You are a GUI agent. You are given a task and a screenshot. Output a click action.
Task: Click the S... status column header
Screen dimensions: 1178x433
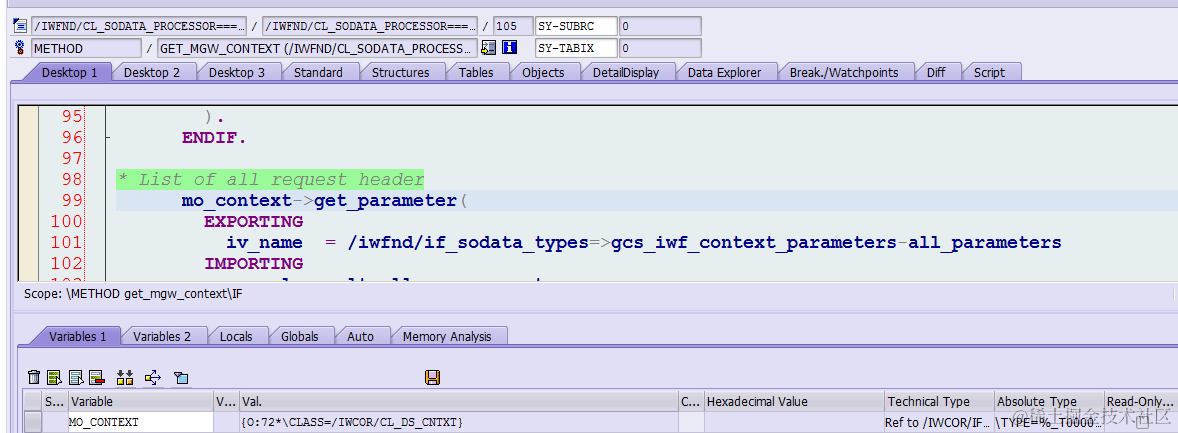tap(55, 401)
